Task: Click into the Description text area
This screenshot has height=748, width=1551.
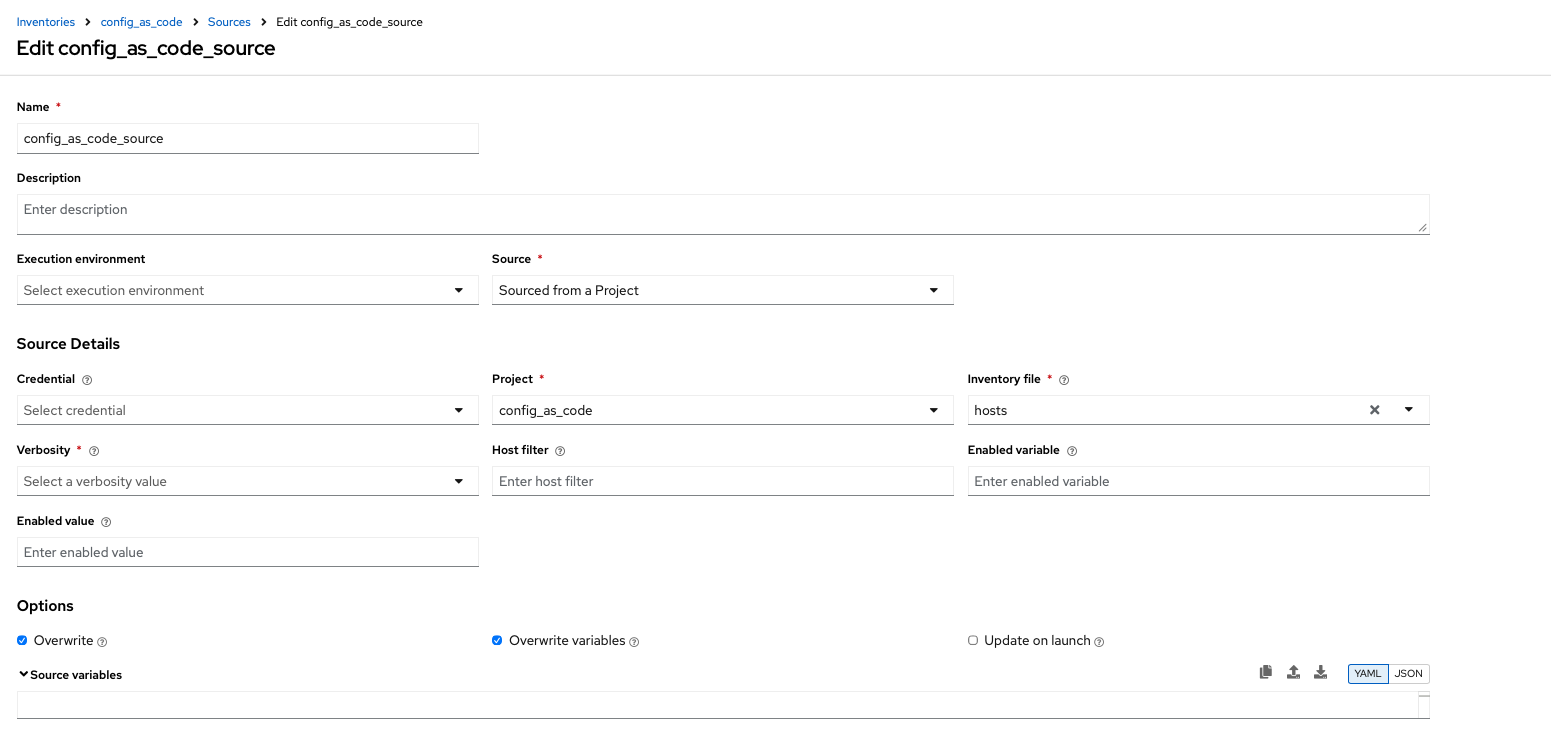Action: click(722, 213)
